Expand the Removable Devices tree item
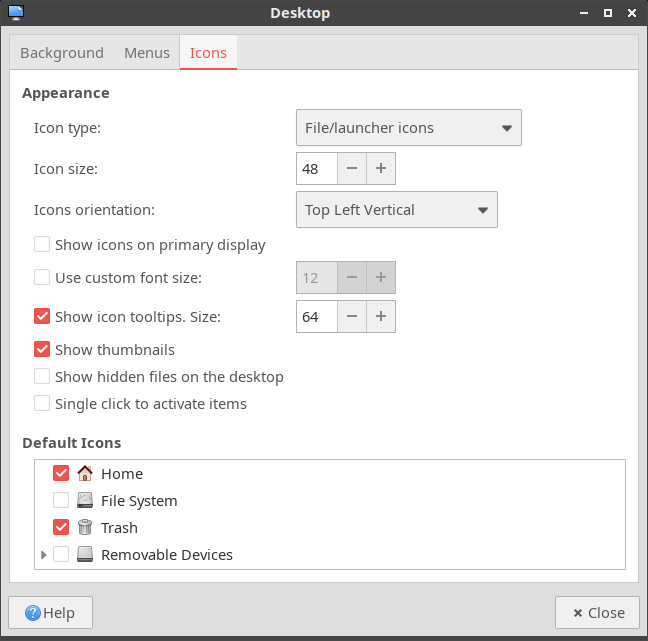648x641 pixels. tap(43, 555)
